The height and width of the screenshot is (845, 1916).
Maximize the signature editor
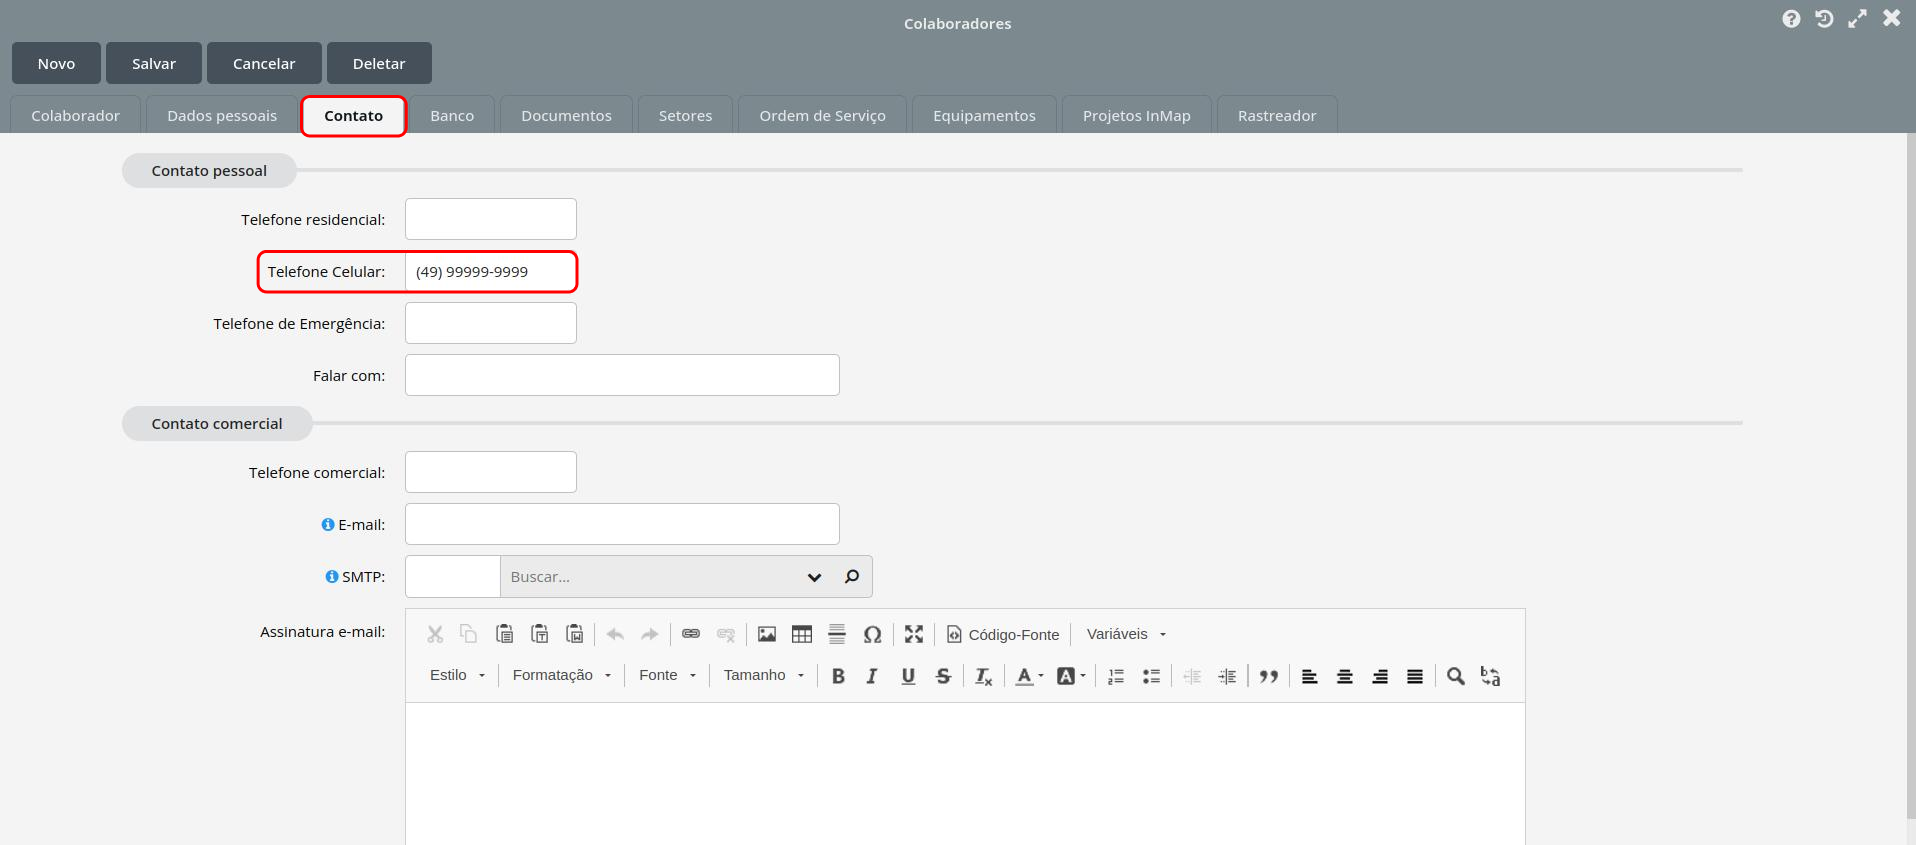click(x=914, y=634)
